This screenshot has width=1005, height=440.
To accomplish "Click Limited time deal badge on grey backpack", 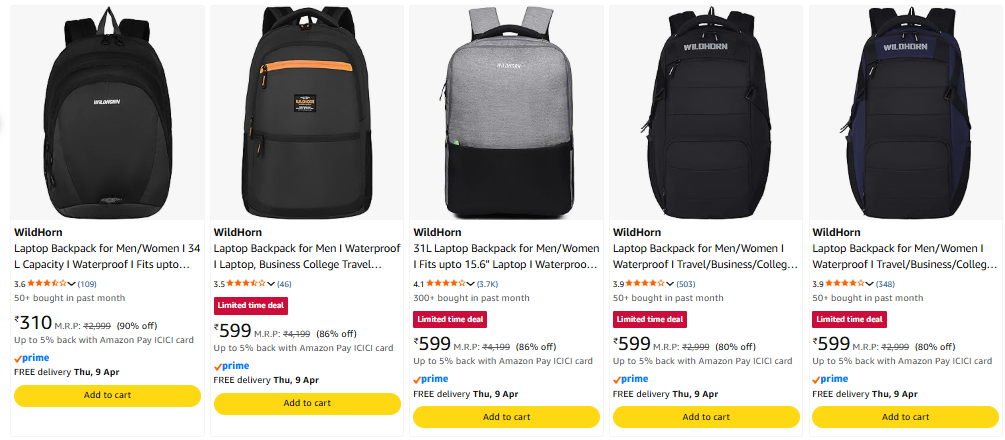I will tap(449, 319).
